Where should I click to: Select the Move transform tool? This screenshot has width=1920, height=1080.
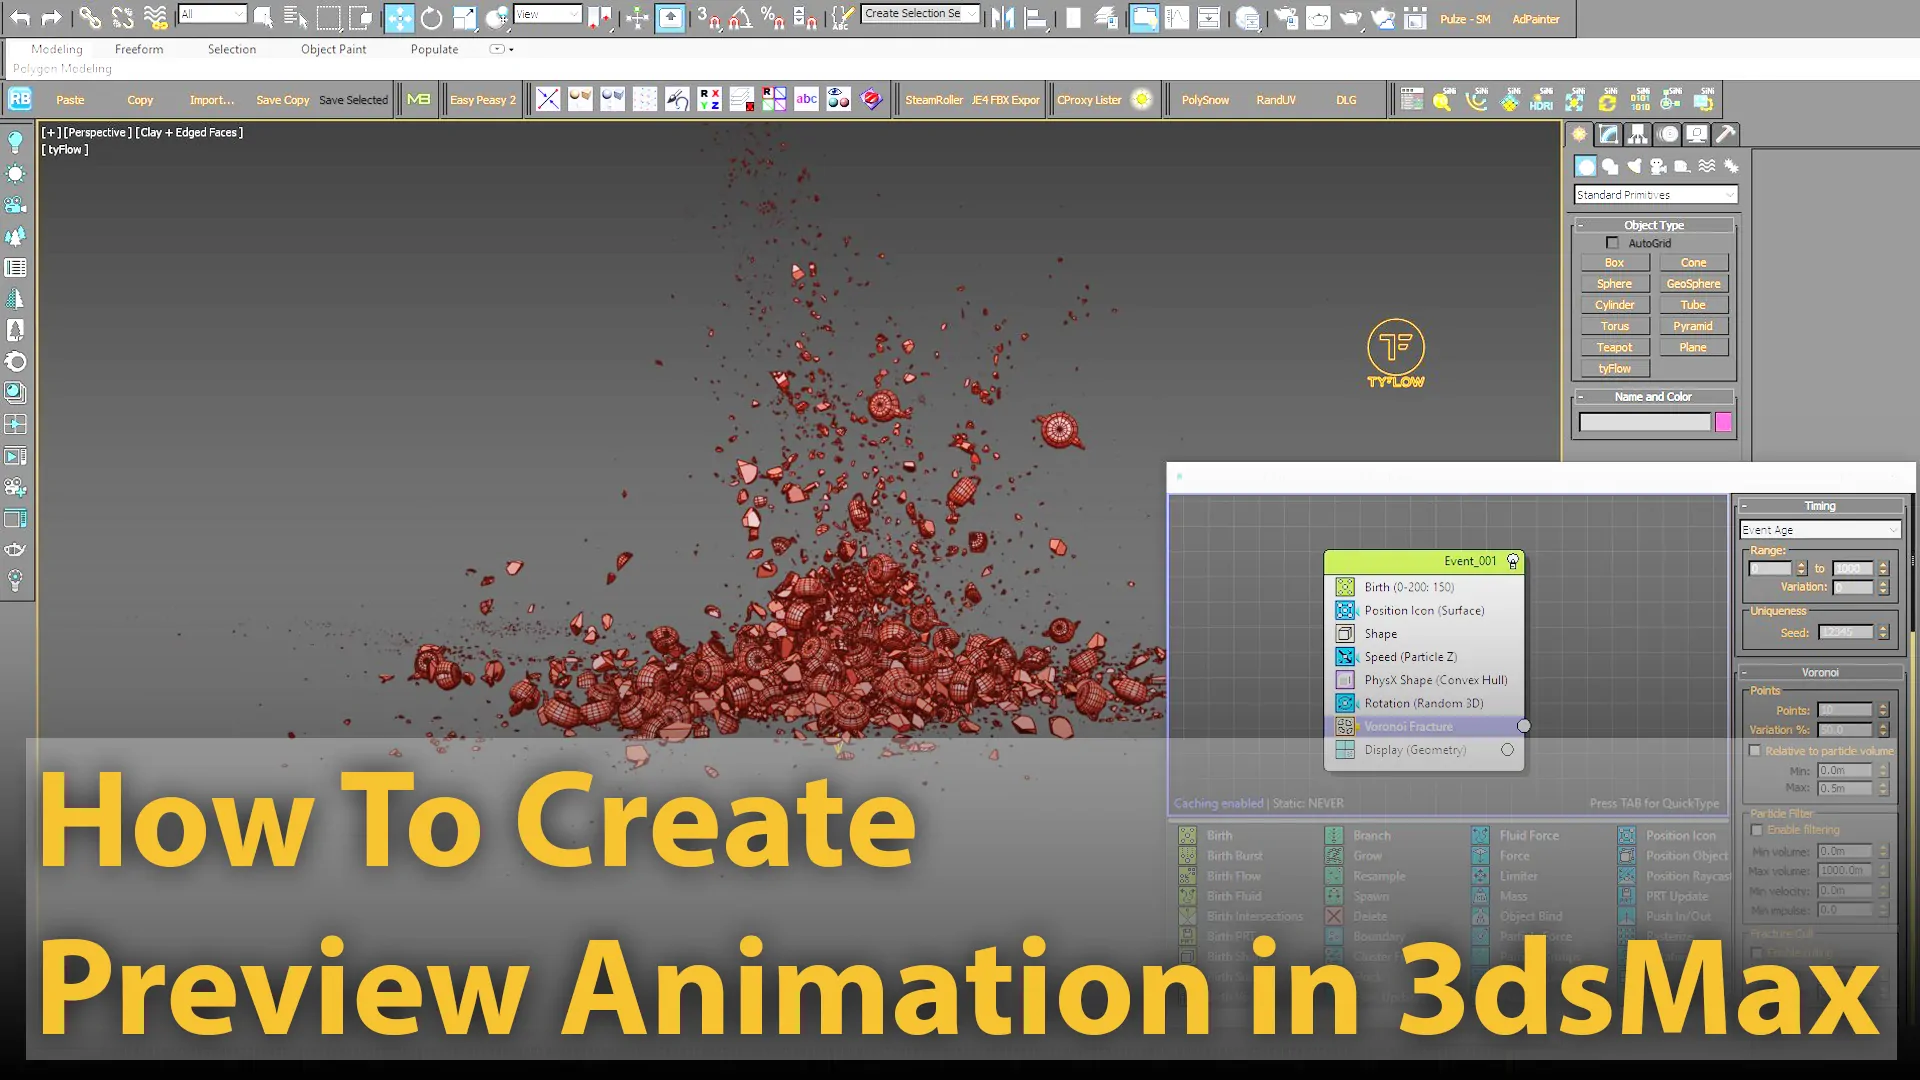(x=399, y=18)
